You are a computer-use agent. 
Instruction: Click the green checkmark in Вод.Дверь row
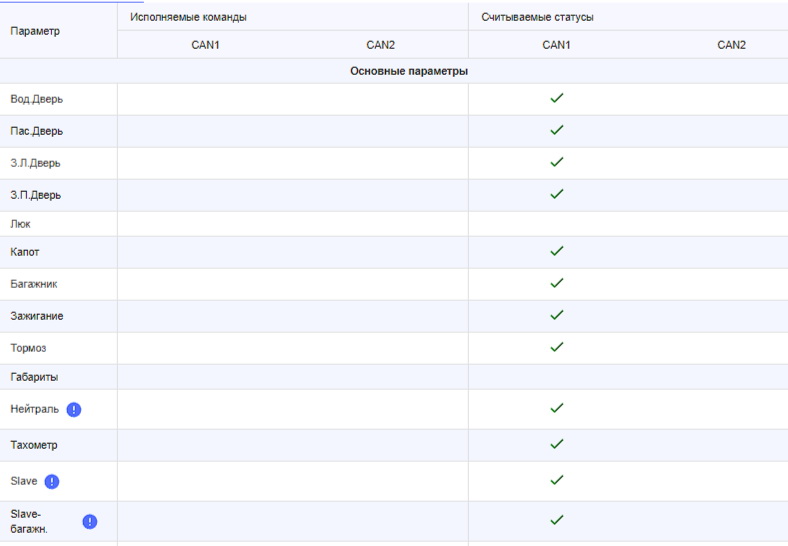557,98
